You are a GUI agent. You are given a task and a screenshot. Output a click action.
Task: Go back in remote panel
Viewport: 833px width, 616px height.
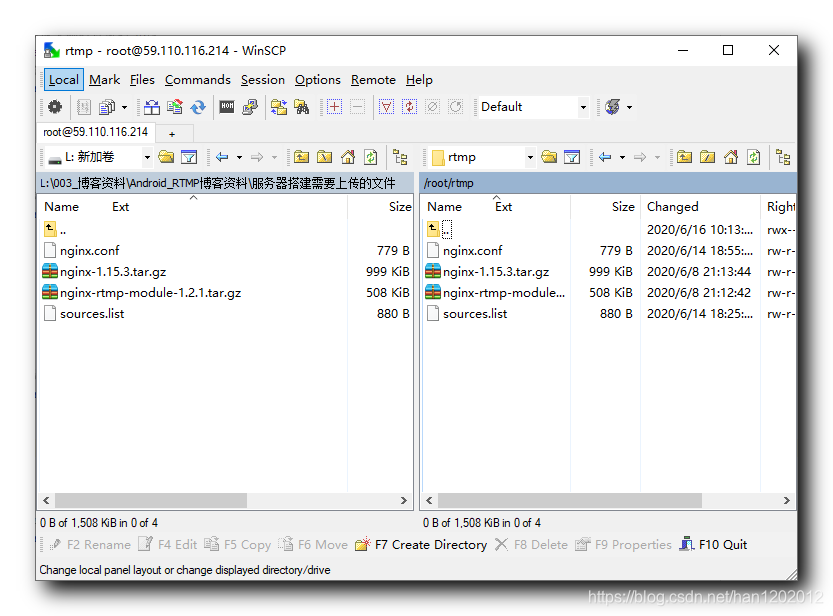point(605,157)
